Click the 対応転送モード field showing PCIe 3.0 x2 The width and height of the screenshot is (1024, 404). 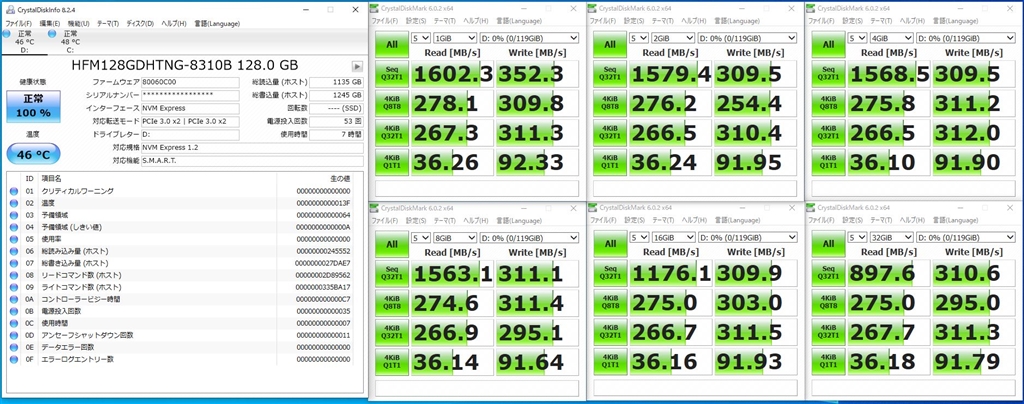[192, 121]
